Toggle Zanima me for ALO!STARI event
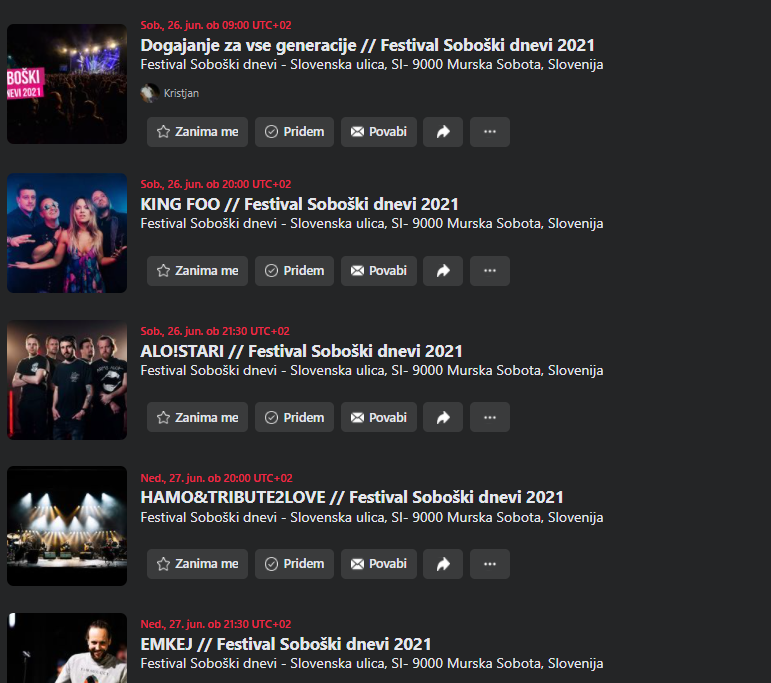Screen dimensions: 771x683 (x=197, y=417)
